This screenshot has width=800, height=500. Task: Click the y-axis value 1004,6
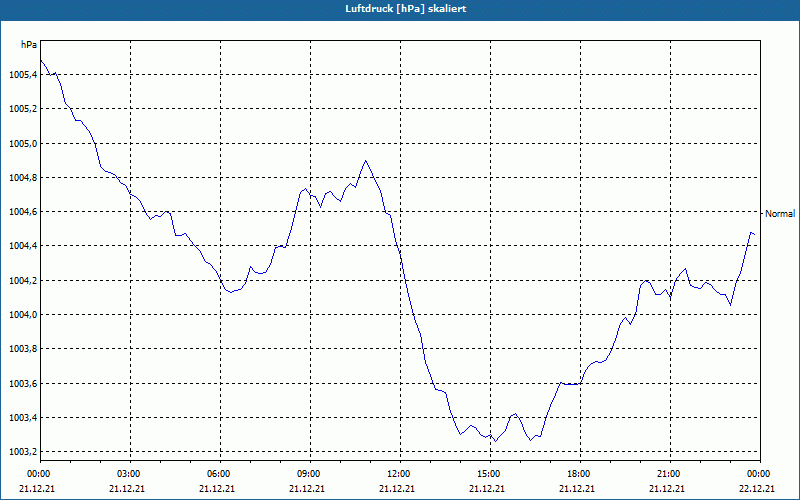[x=23, y=212]
